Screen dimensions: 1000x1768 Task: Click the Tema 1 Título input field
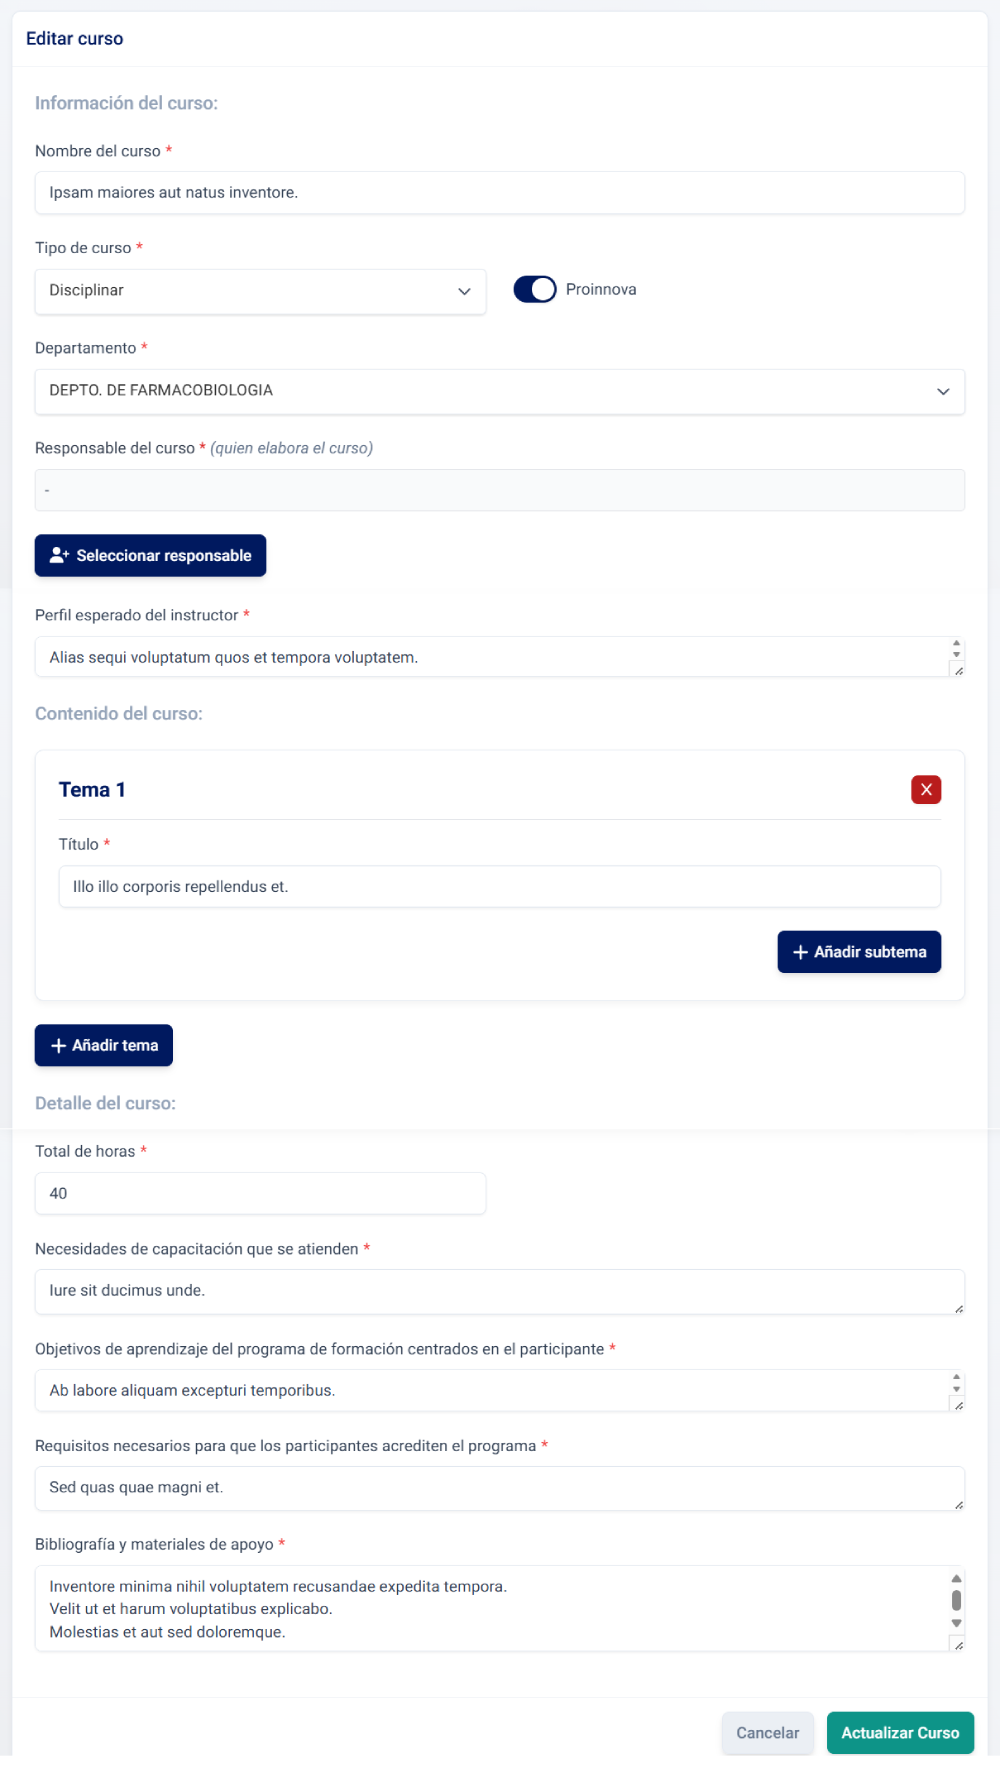click(499, 887)
